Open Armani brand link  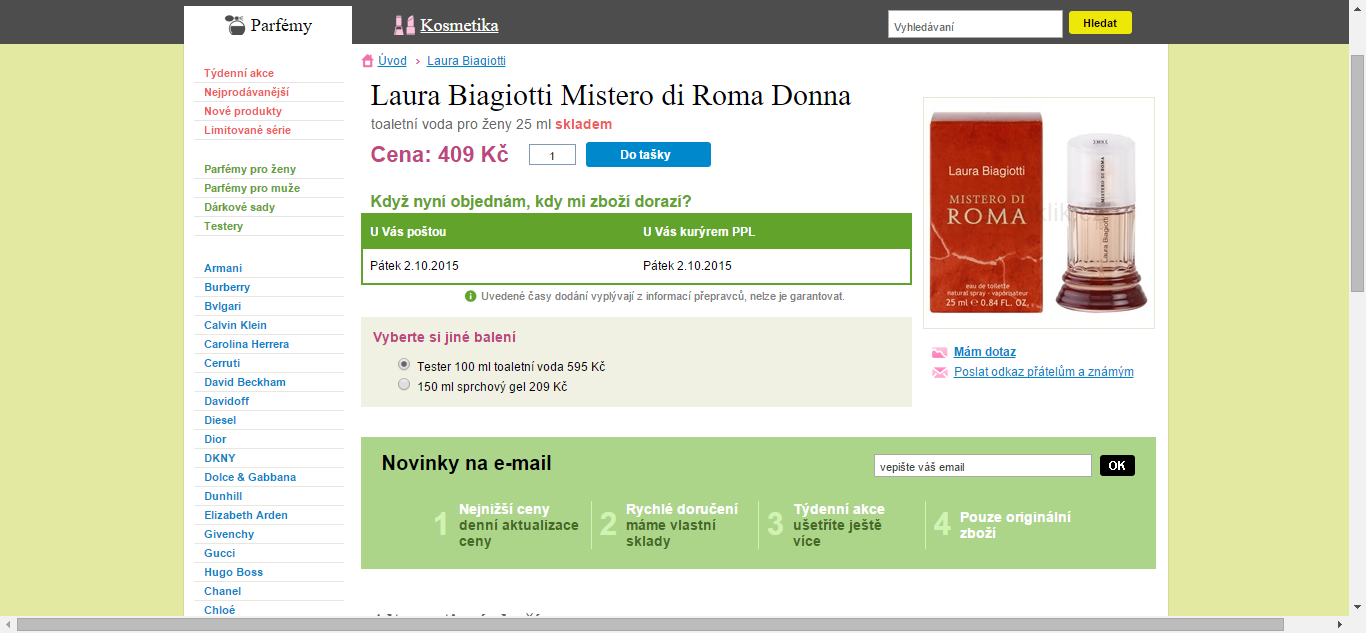(223, 268)
